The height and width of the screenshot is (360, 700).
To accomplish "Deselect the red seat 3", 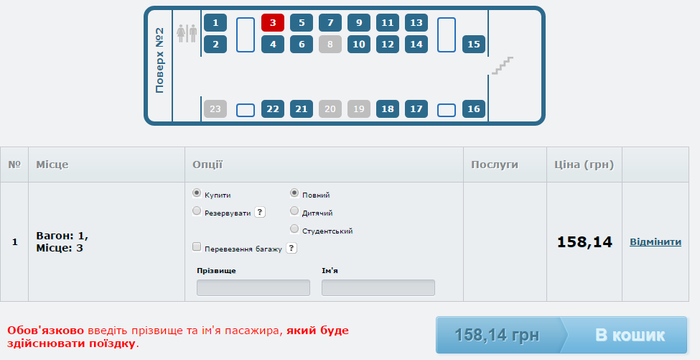I will [x=273, y=23].
